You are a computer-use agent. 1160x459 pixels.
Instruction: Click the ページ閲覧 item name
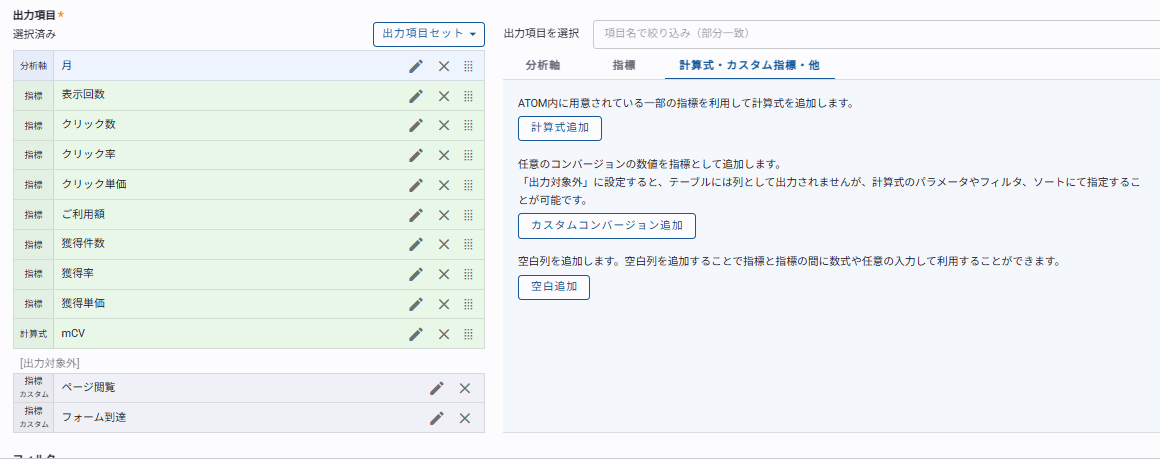(89, 387)
